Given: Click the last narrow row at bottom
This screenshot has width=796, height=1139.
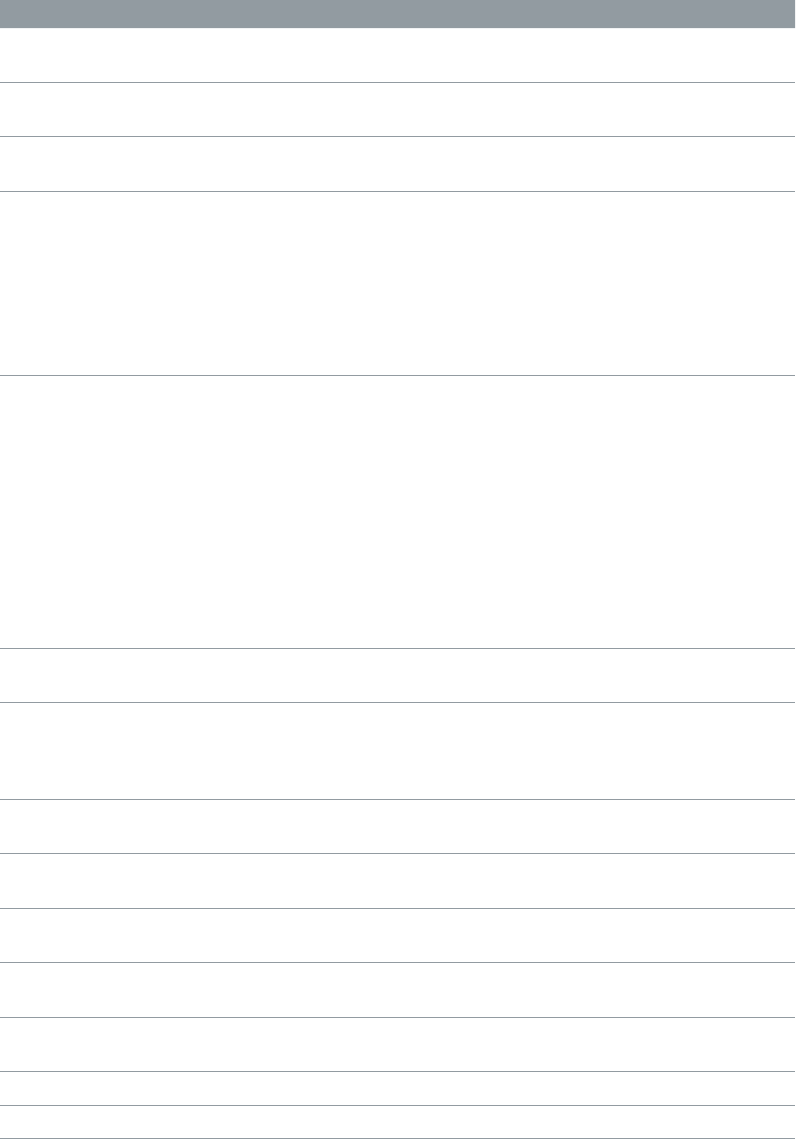Looking at the screenshot, I should [398, 1122].
